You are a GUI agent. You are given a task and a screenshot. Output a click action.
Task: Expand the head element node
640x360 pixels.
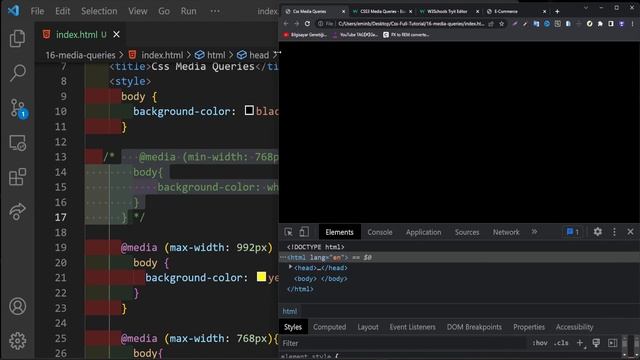point(291,267)
